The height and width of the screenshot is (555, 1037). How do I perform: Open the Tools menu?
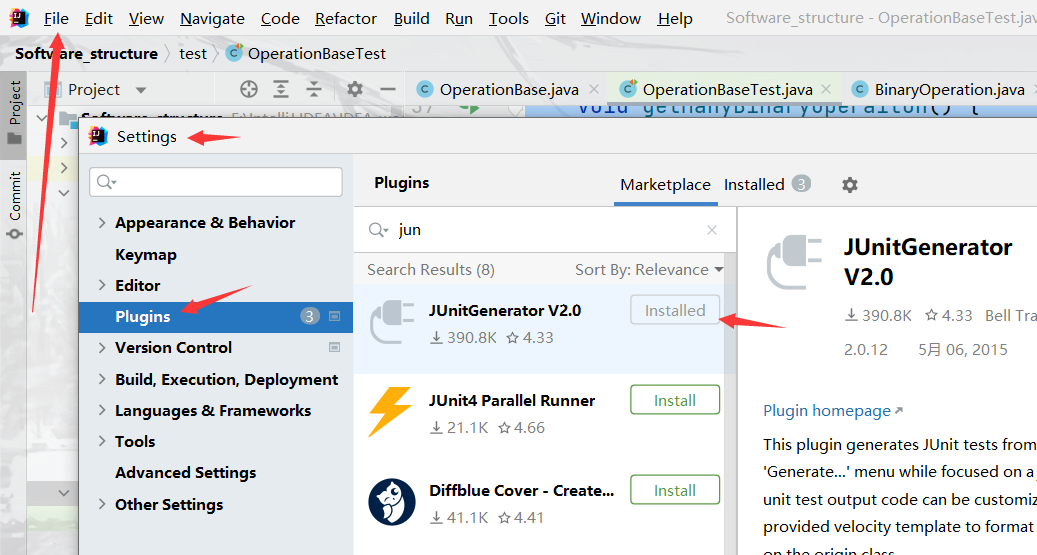(x=509, y=19)
